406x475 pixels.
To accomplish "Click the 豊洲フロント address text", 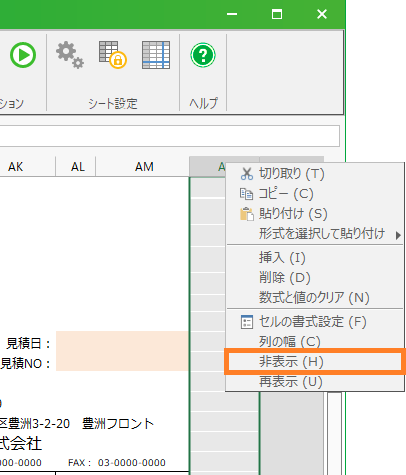I will [x=118, y=424].
